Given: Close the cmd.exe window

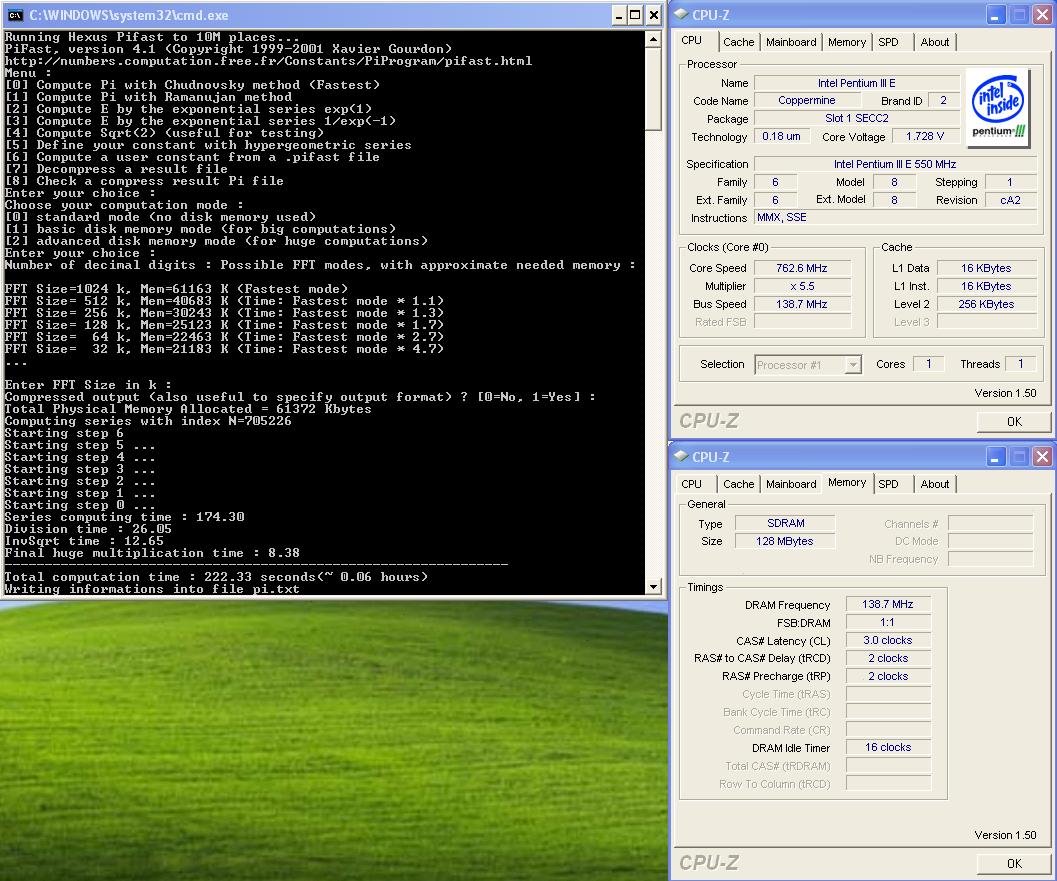Looking at the screenshot, I should pyautogui.click(x=653, y=15).
